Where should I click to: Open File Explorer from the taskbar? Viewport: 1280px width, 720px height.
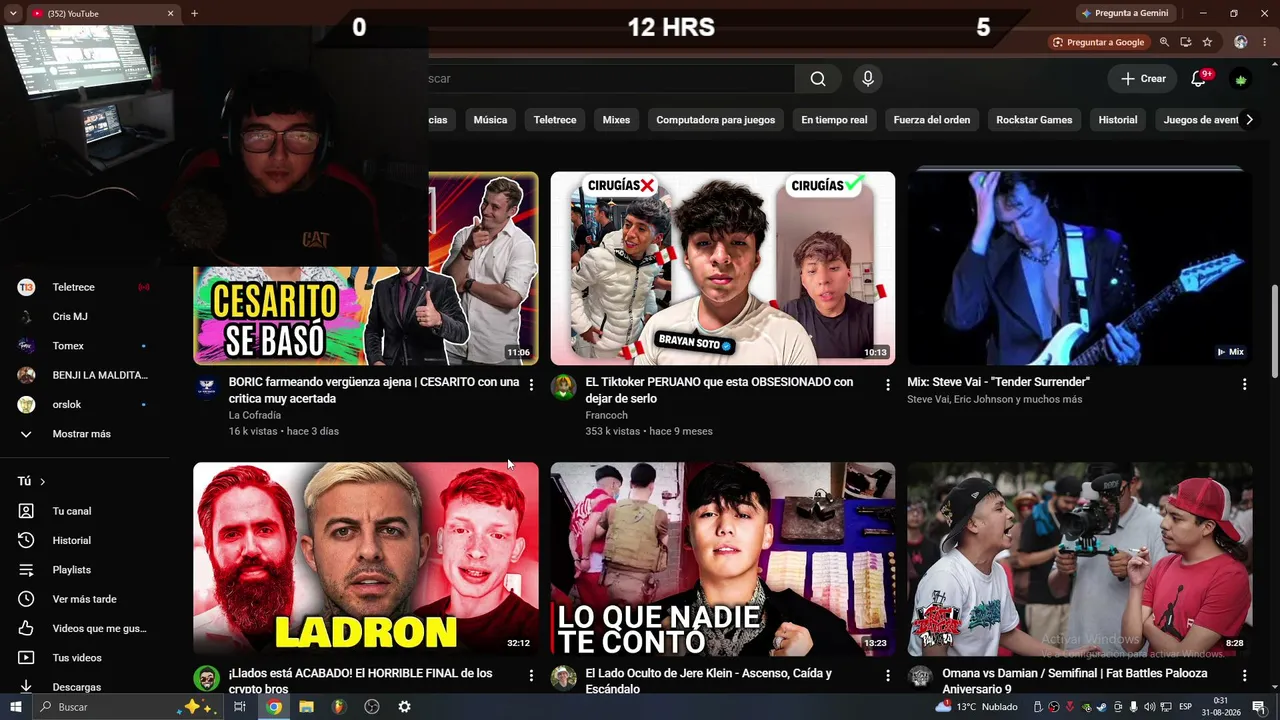(x=306, y=707)
